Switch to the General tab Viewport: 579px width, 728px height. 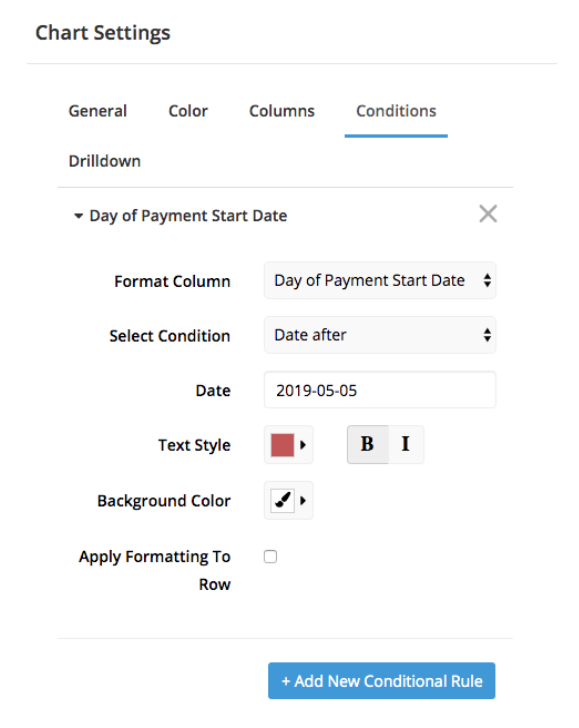coord(98,111)
